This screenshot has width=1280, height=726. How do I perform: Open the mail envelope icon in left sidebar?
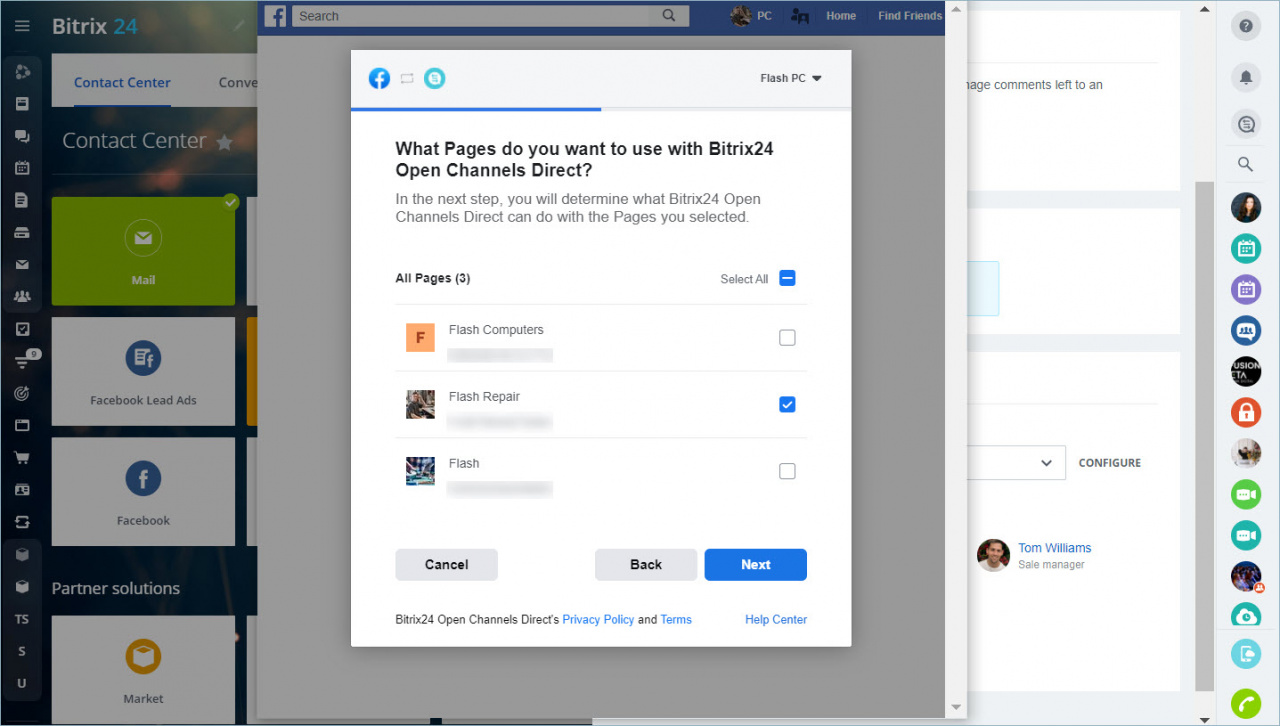coord(22,265)
